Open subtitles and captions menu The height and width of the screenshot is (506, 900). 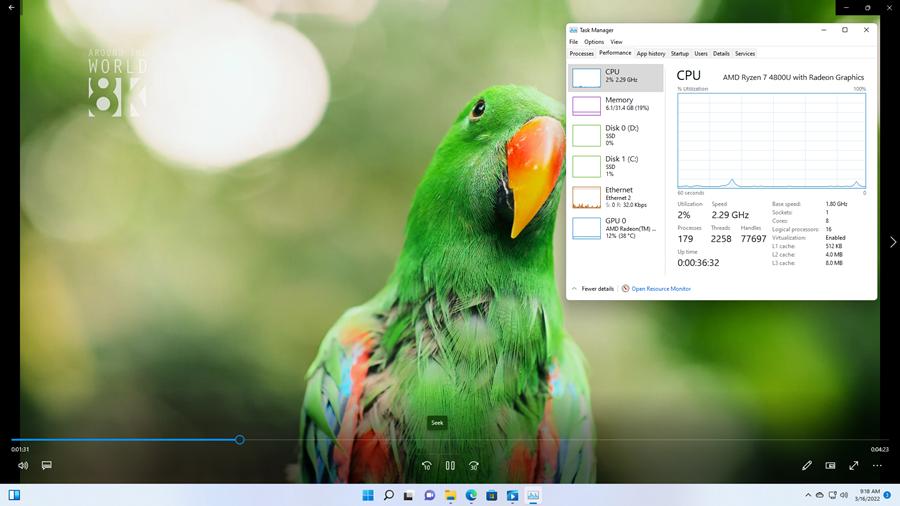tap(46, 465)
